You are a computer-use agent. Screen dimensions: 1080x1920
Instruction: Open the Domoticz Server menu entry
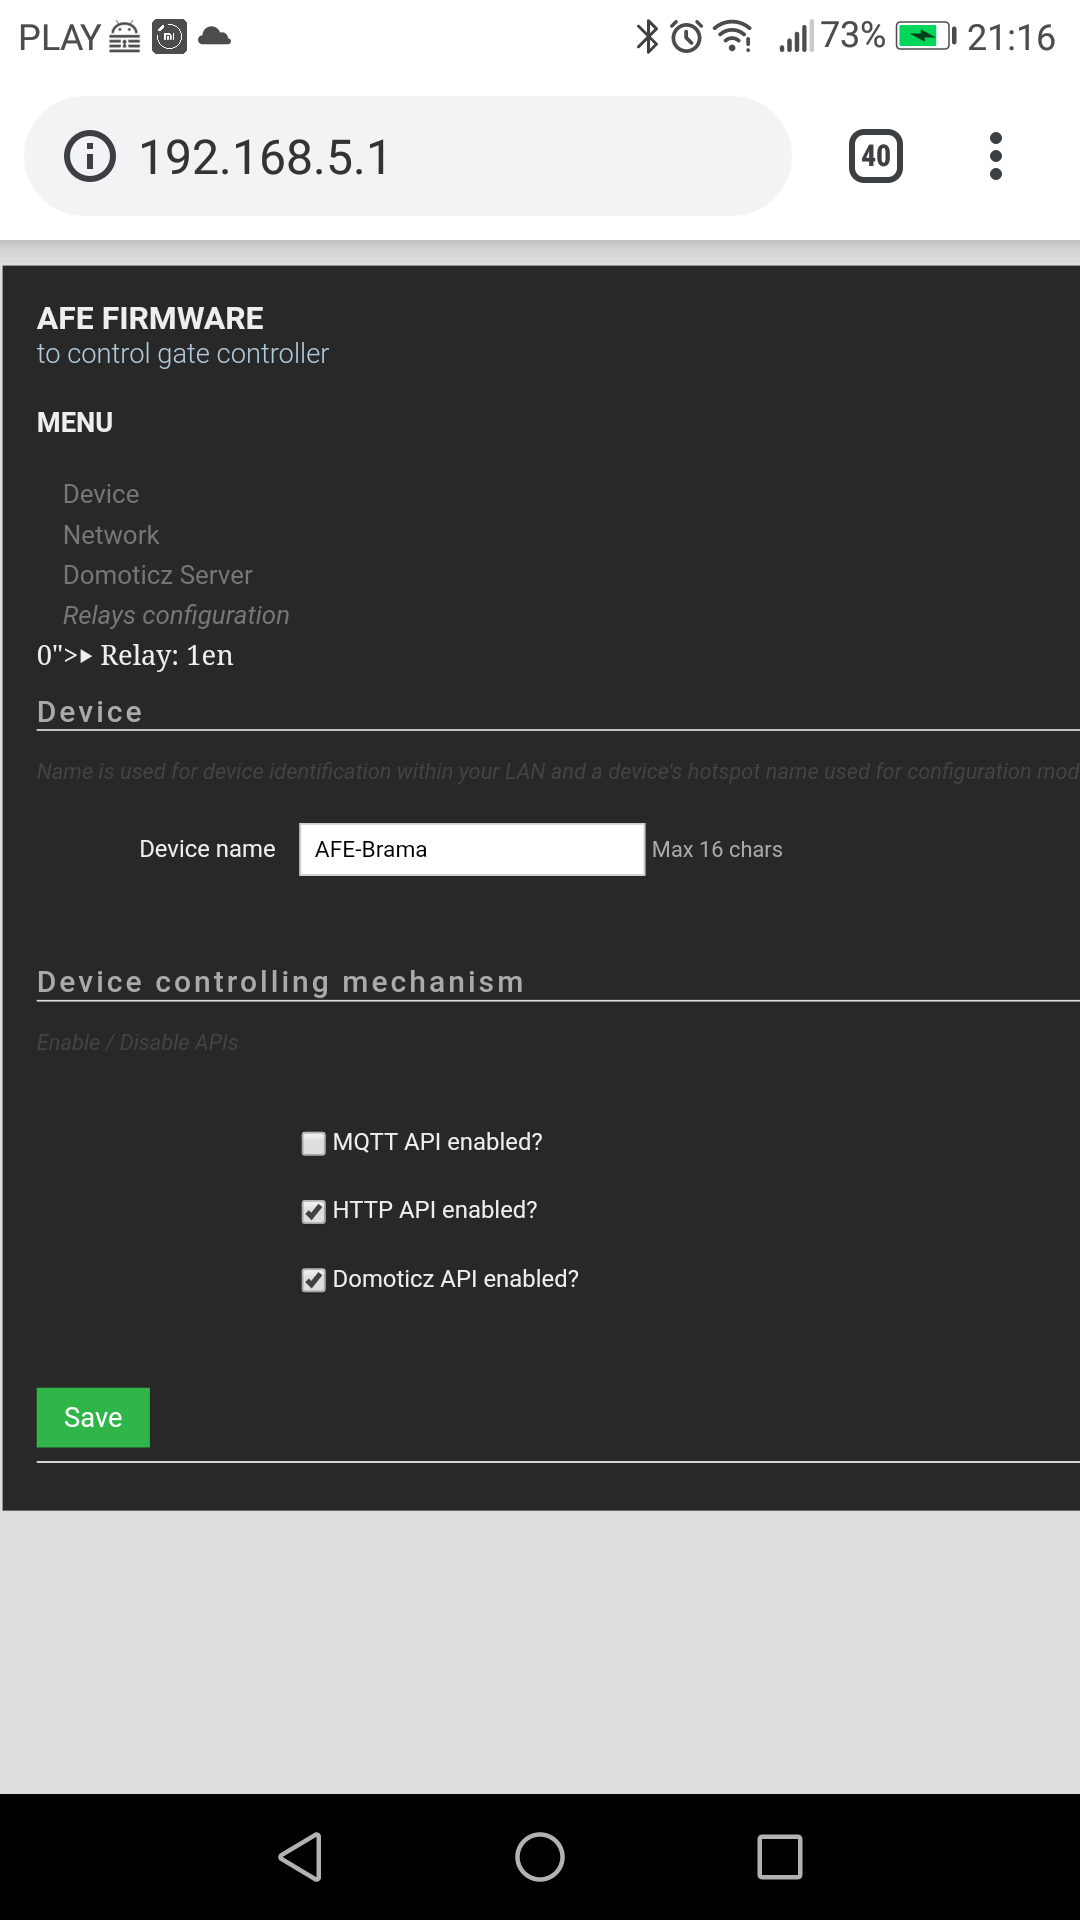pyautogui.click(x=157, y=575)
